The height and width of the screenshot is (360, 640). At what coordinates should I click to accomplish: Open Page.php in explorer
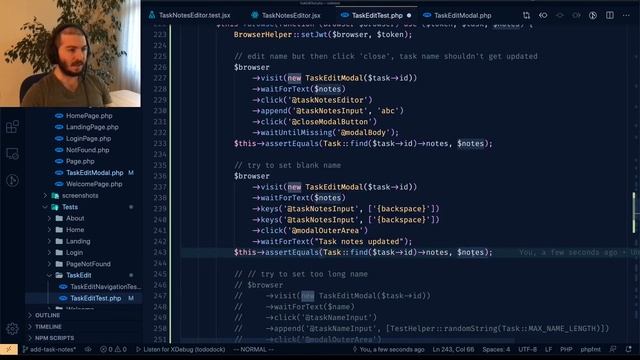pos(80,162)
